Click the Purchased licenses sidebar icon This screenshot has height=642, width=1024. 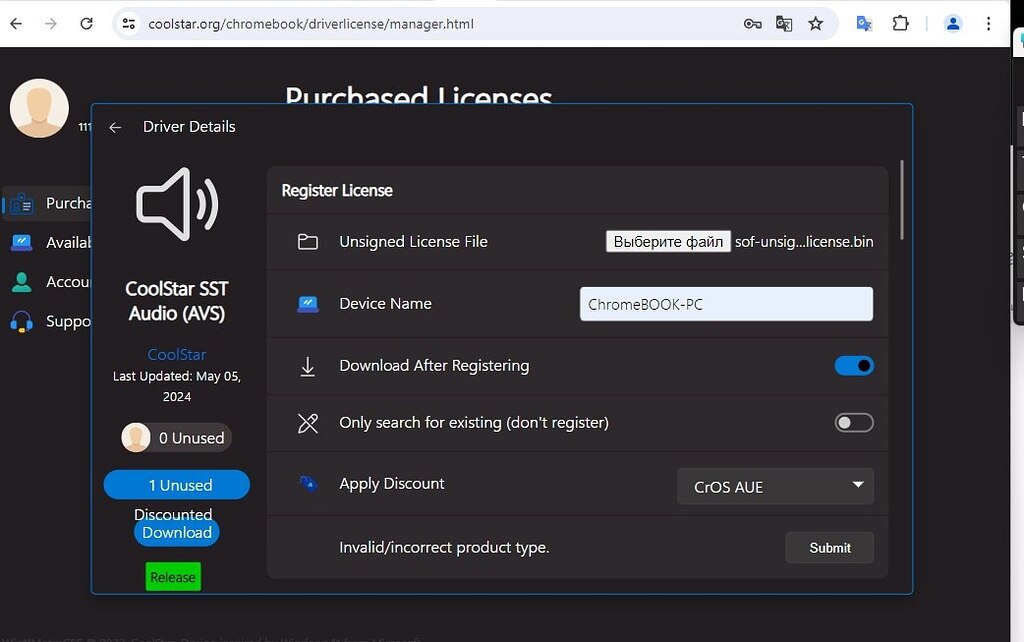click(x=21, y=203)
